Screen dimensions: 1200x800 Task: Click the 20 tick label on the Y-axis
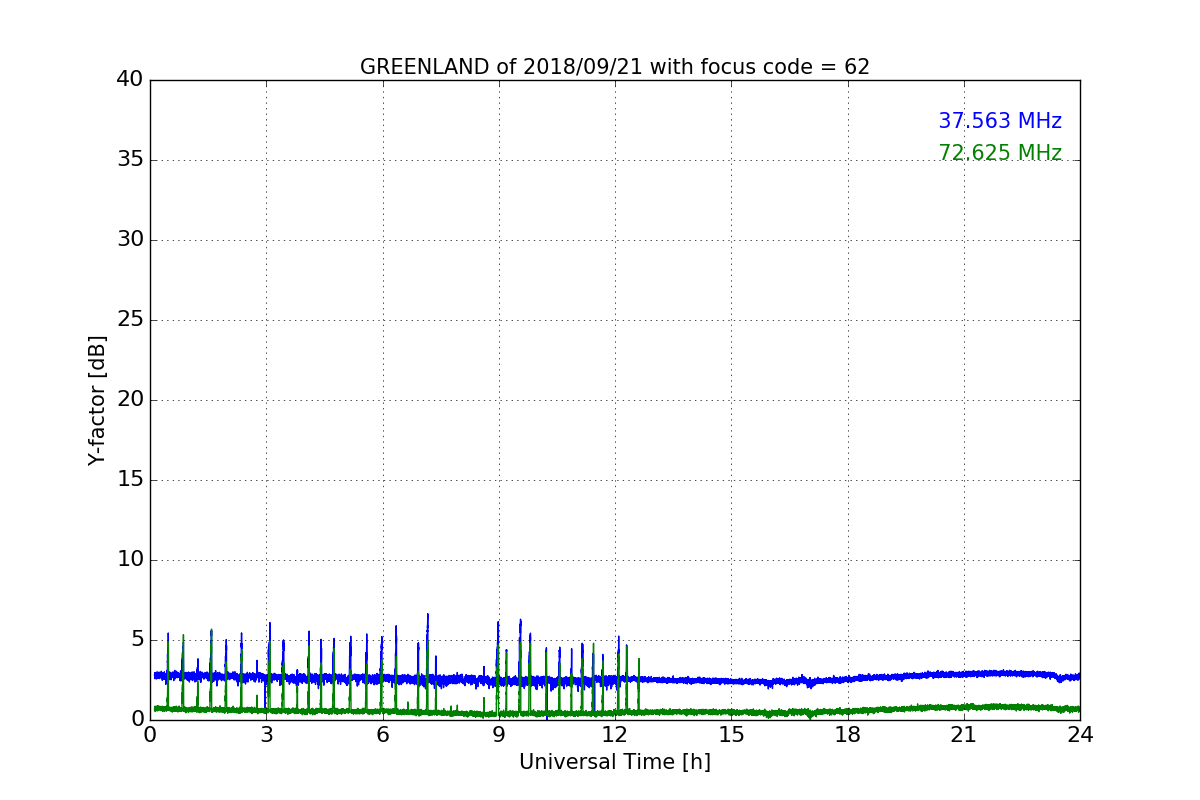click(x=130, y=400)
